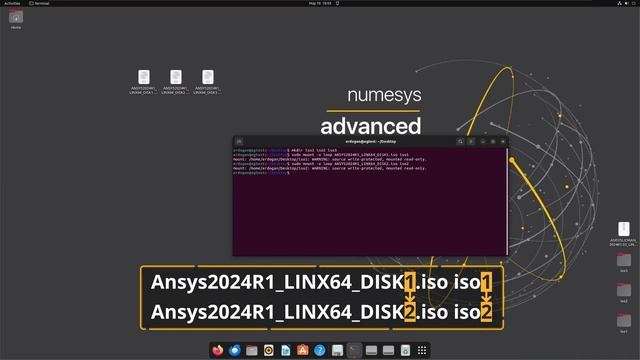Open the Home folder on the desktop
This screenshot has width=640, height=360.
16,19
